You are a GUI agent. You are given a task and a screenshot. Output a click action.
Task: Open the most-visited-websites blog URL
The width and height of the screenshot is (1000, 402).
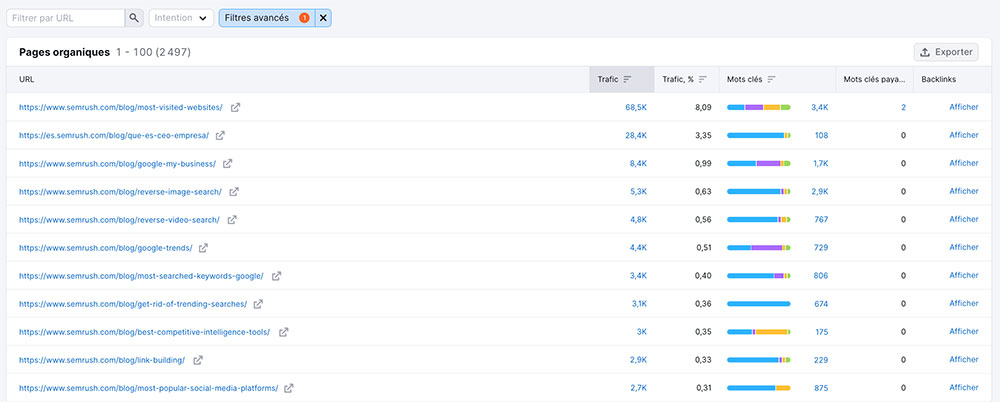point(121,108)
